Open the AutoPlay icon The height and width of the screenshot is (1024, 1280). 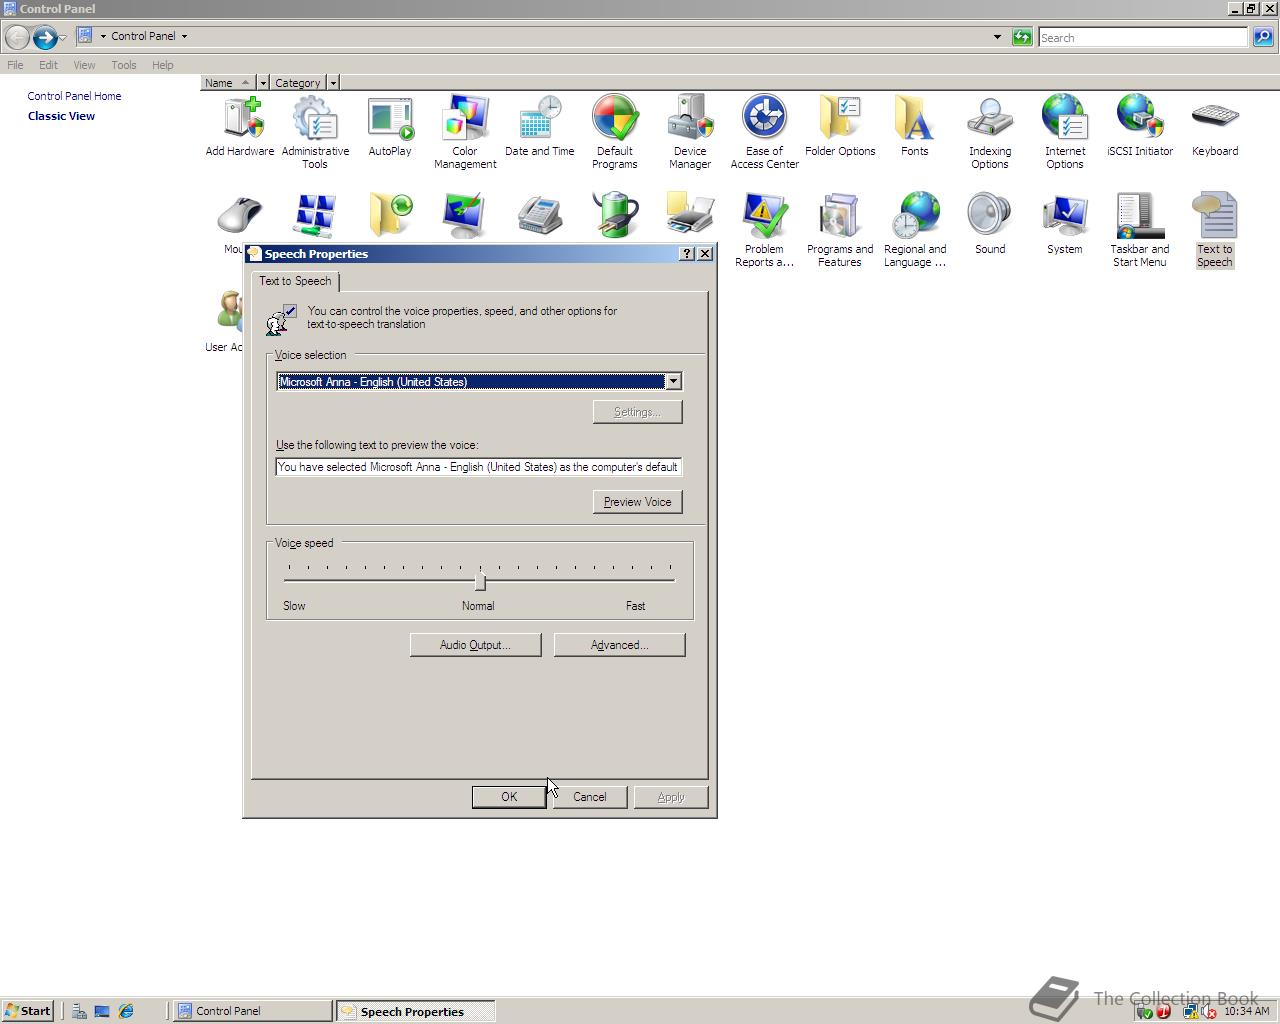pos(390,127)
